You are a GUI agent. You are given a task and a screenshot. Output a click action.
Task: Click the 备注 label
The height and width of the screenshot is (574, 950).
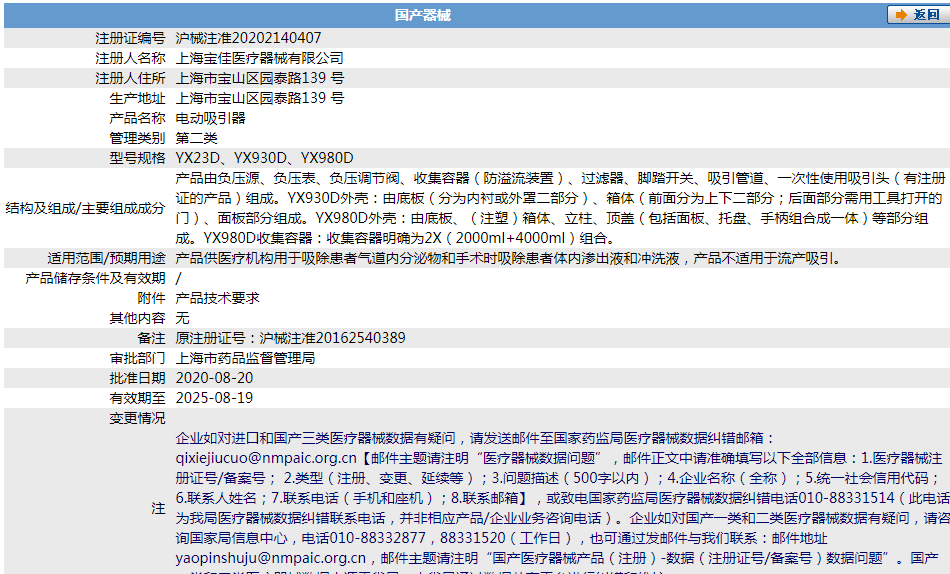151,338
